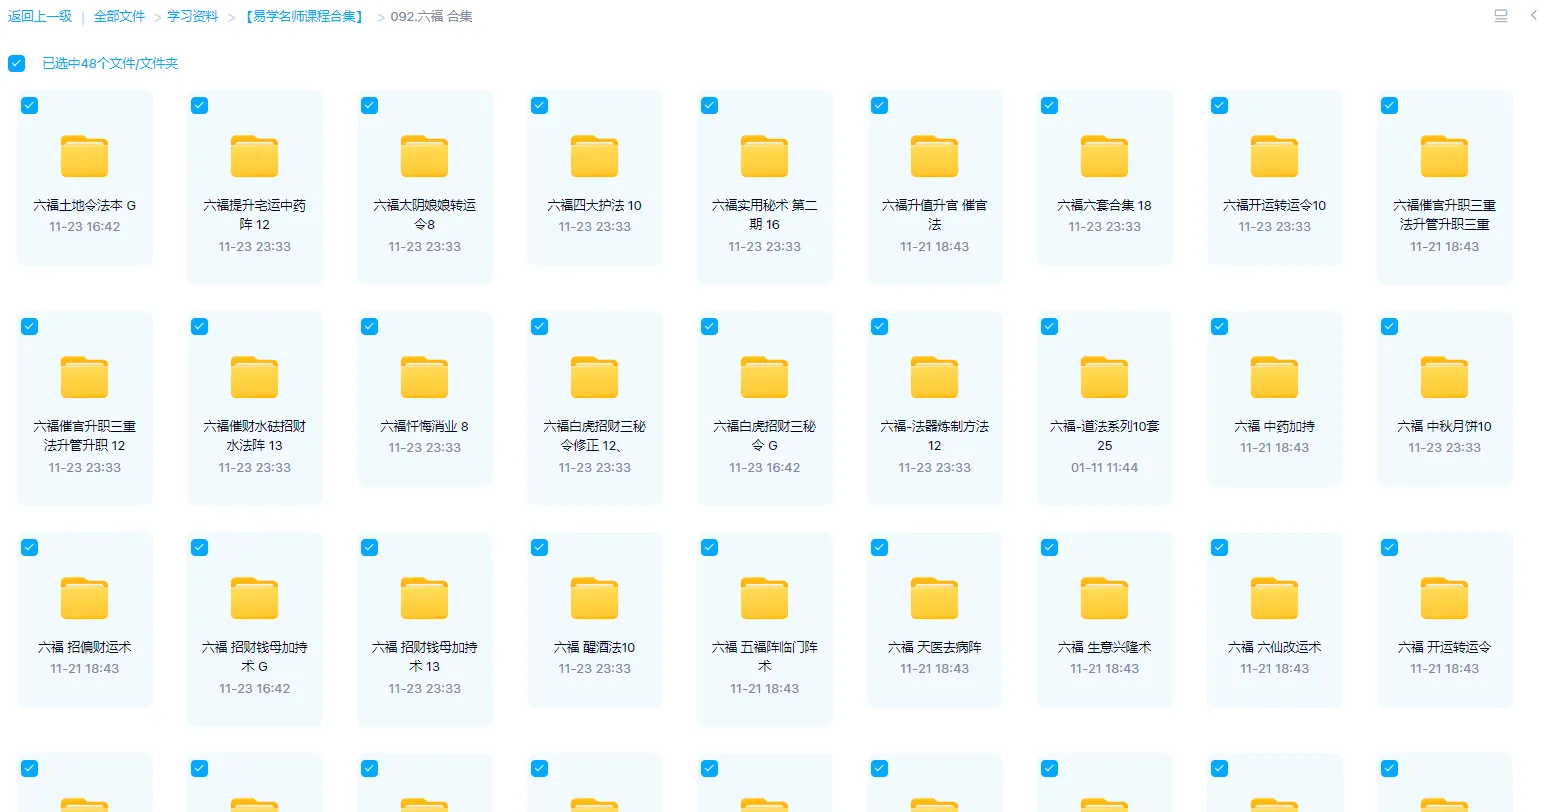Viewport: 1547px width, 812px height.
Task: Click the 六福 开运转运令 folder thumbnail
Action: (1445, 599)
